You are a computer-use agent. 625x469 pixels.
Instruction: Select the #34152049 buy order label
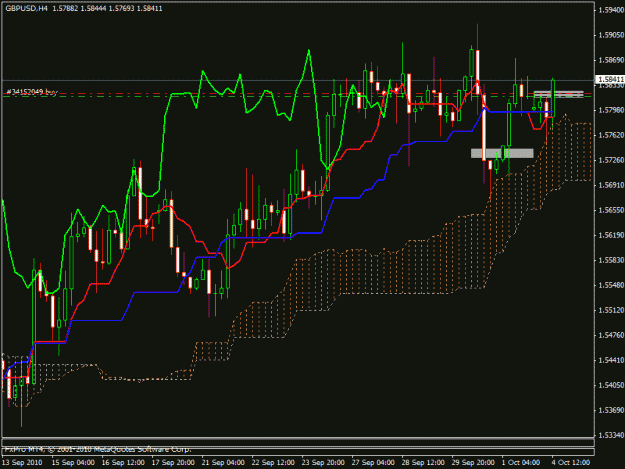[32, 92]
